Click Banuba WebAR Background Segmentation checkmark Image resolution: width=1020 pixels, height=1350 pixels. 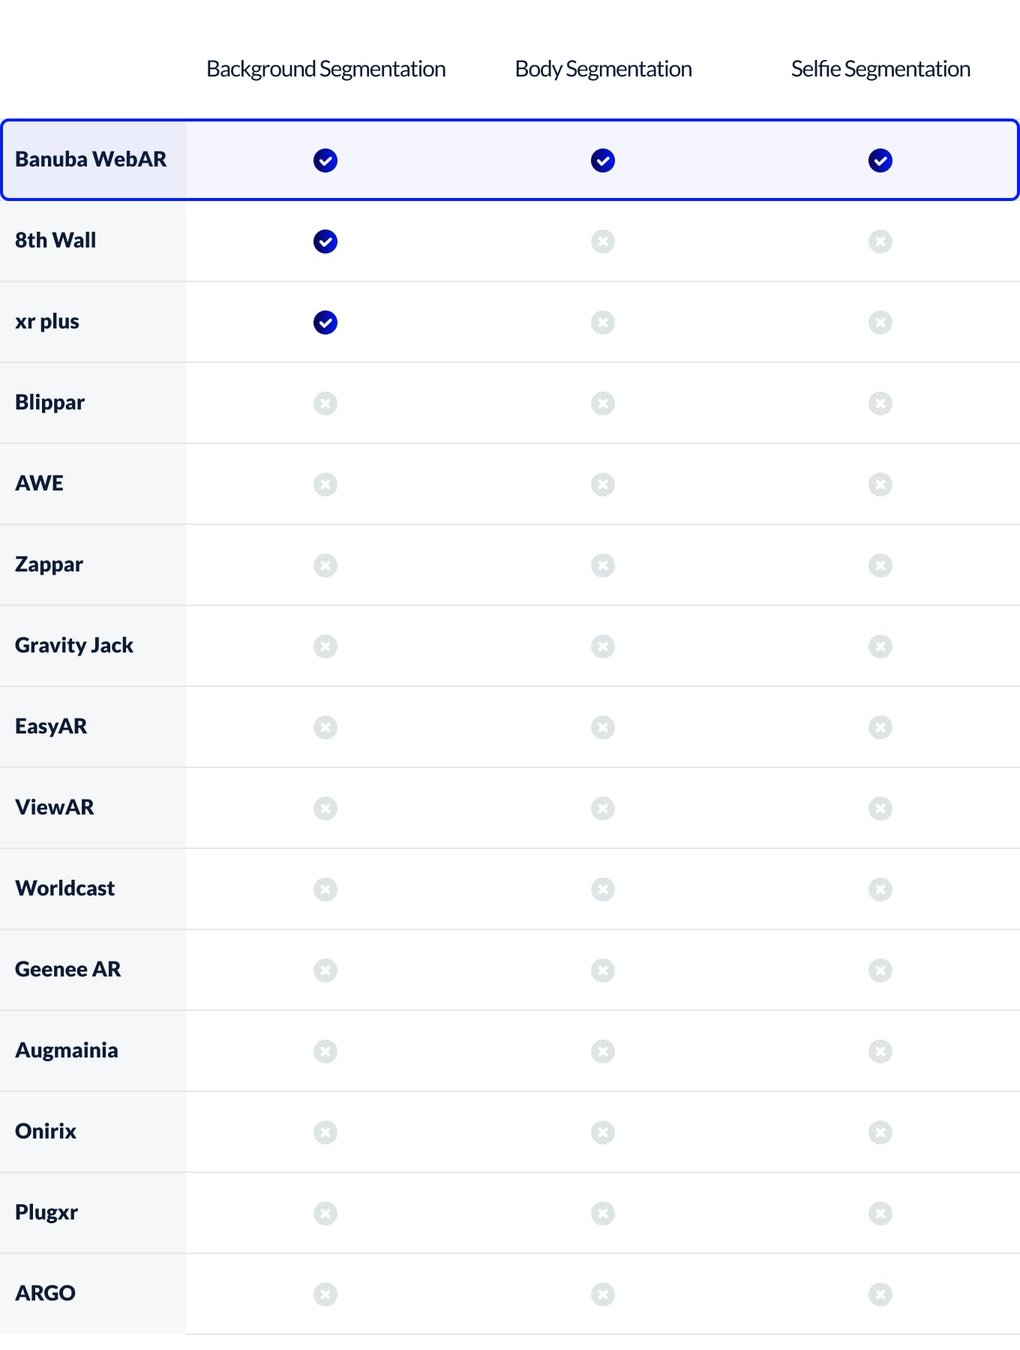[325, 160]
